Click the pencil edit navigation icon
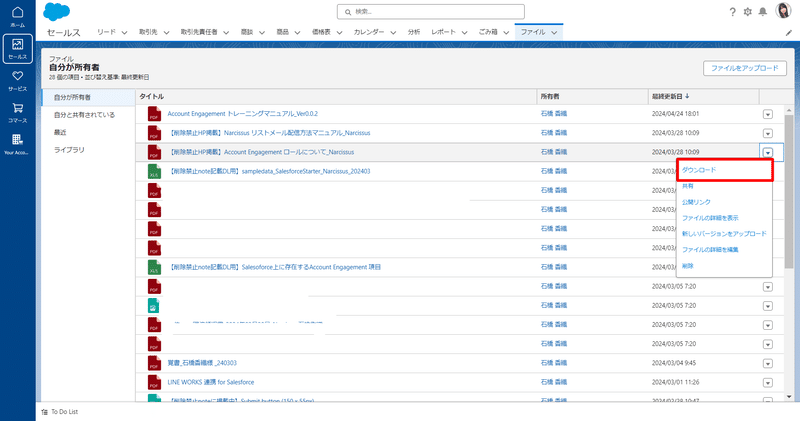 click(789, 33)
